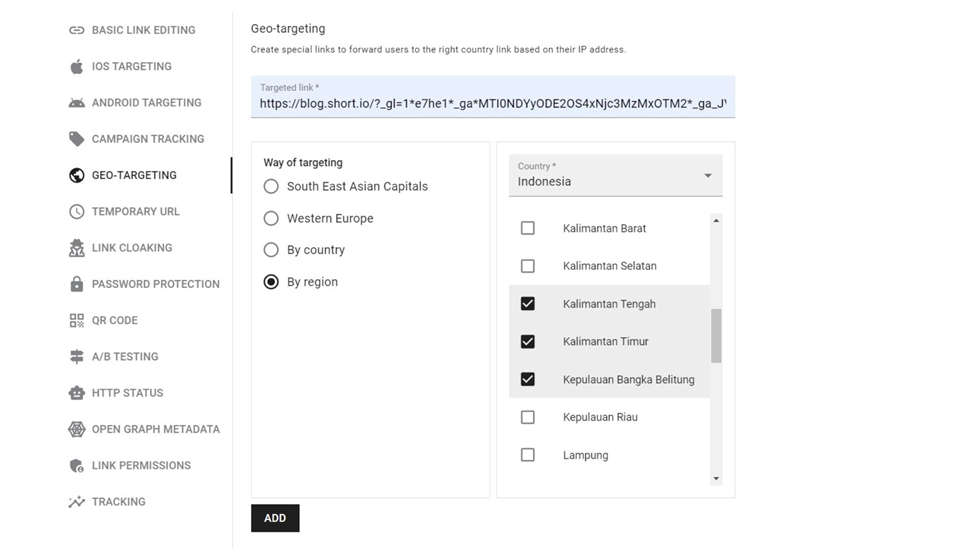The height and width of the screenshot is (548, 975).
Task: Click the Android robot icon in sidebar
Action: pos(77,103)
